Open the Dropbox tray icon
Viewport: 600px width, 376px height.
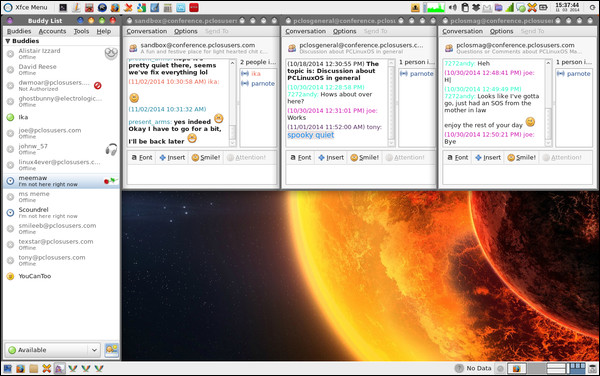[x=476, y=7]
